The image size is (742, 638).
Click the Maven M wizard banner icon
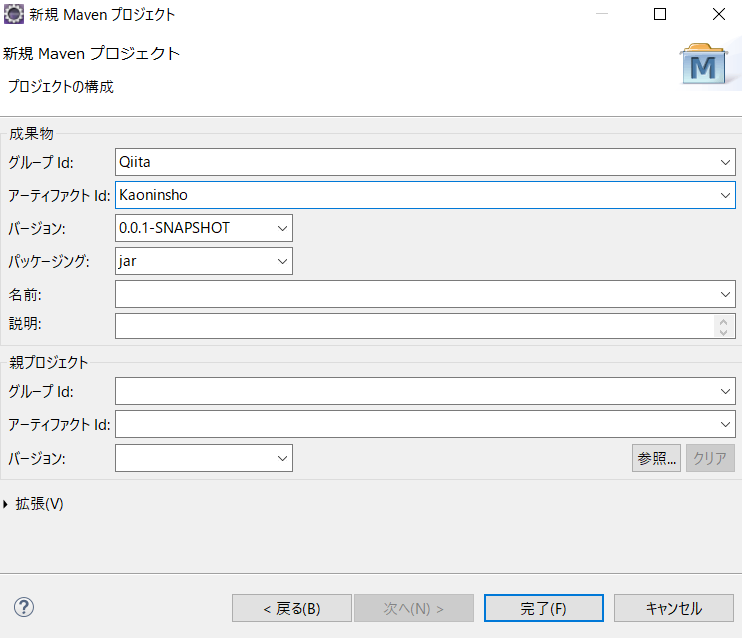703,65
